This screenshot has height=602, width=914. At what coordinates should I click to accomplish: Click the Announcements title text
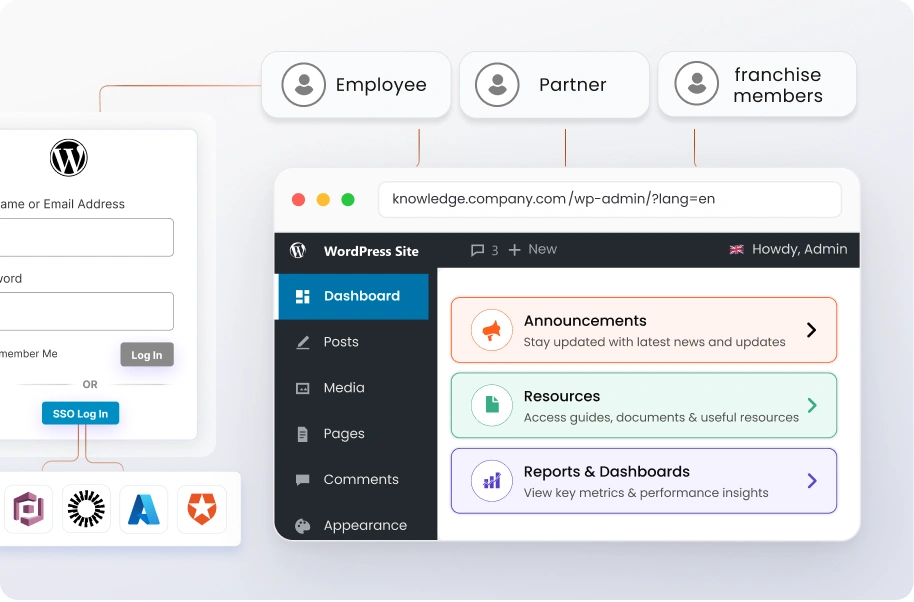tap(585, 321)
